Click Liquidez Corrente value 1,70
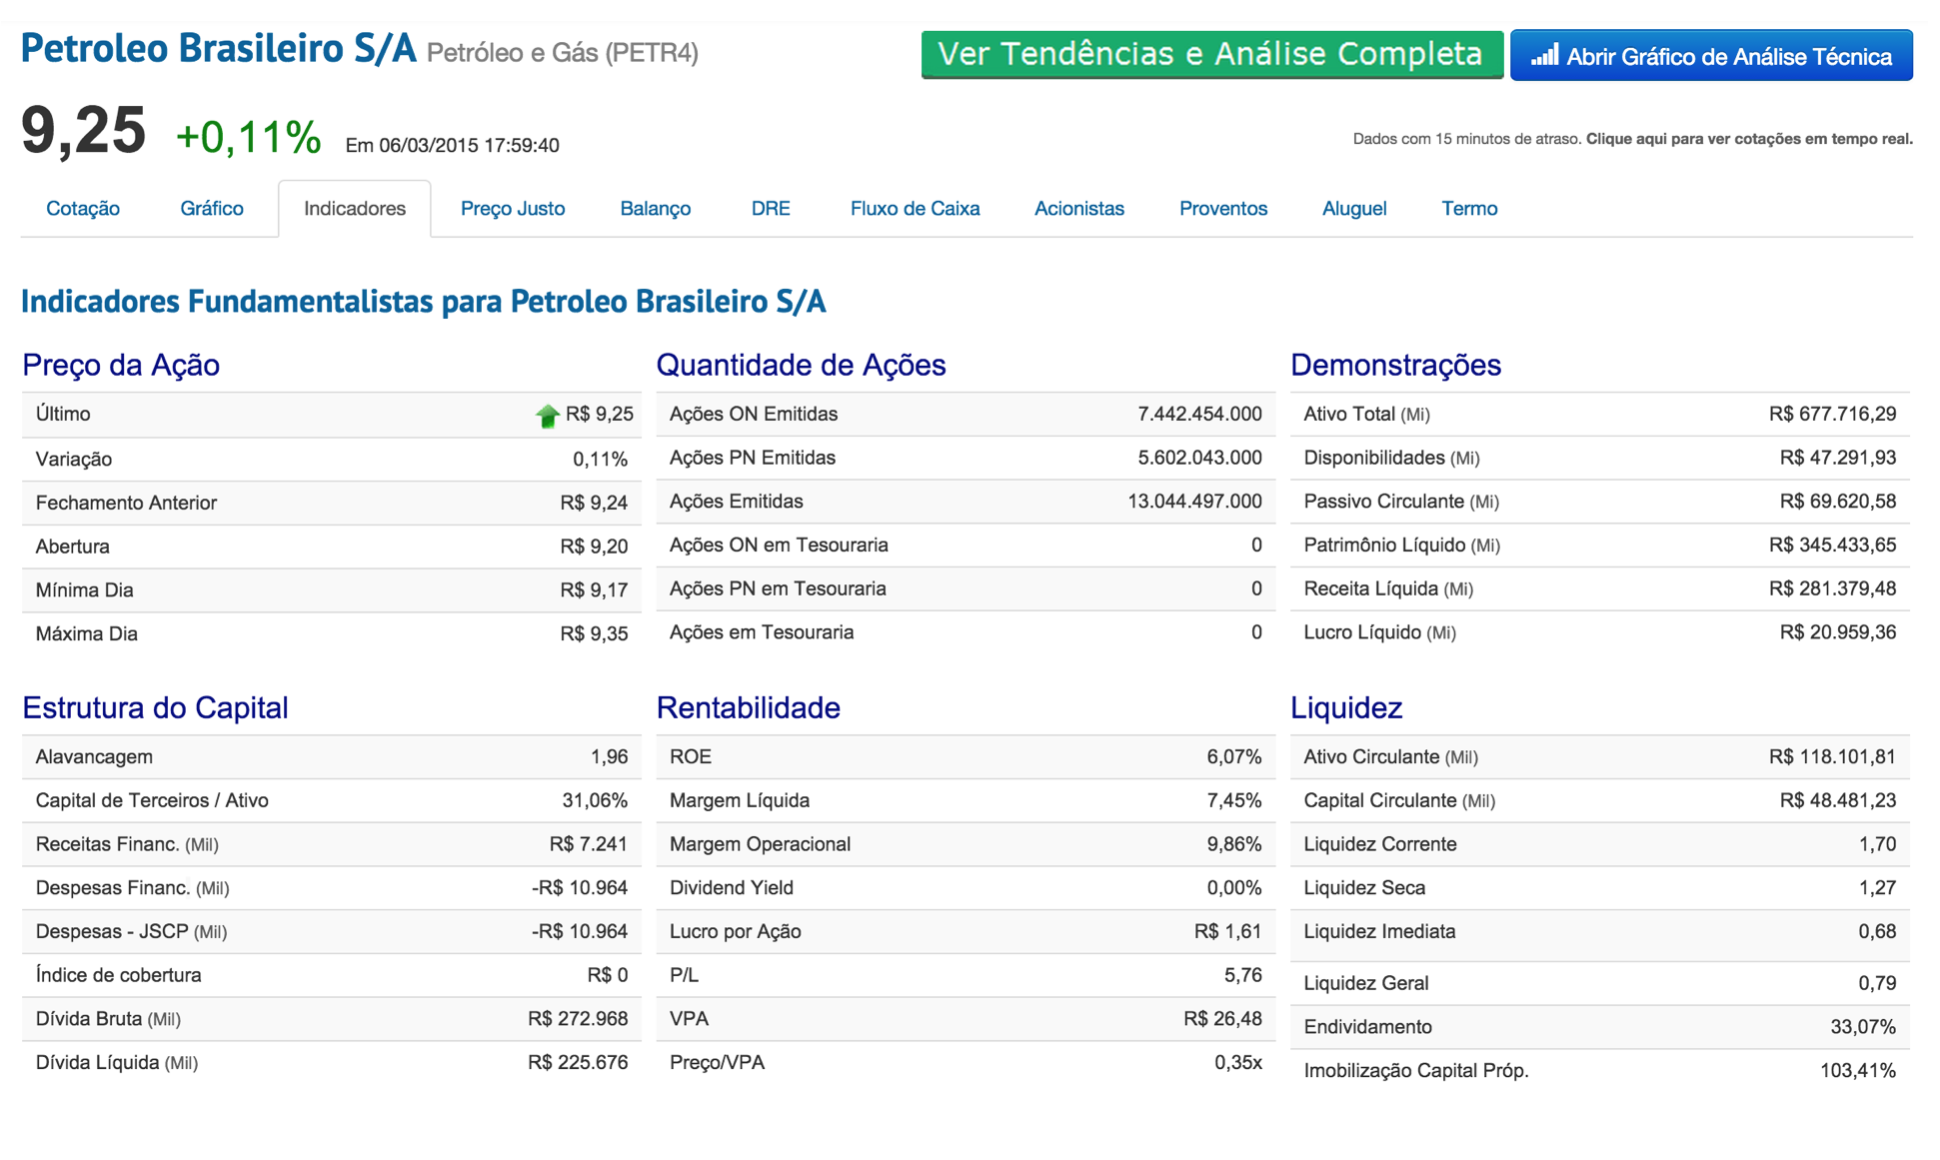This screenshot has width=1940, height=1160. [1877, 844]
